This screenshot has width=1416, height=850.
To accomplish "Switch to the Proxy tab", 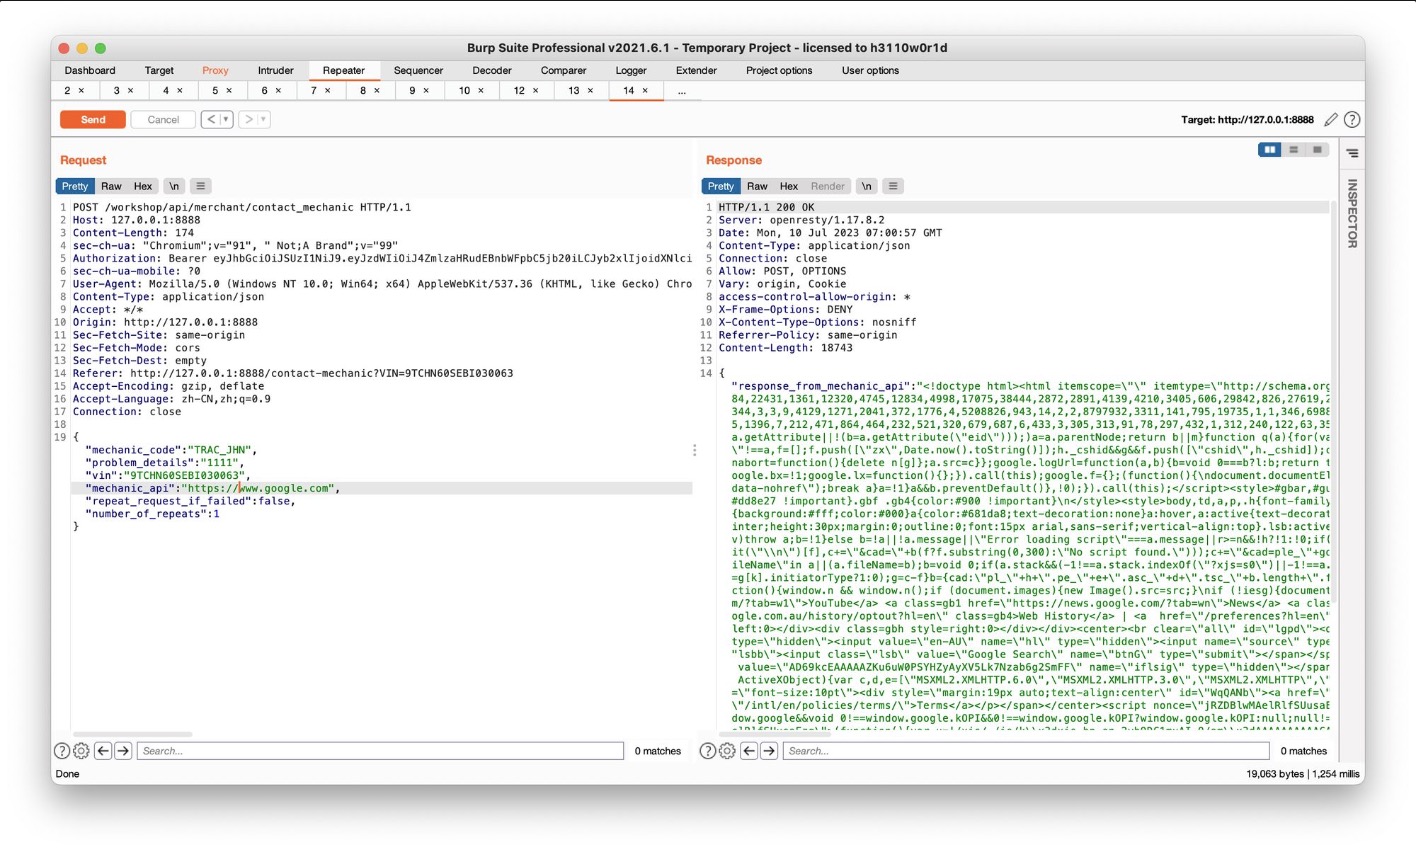I will pyautogui.click(x=215, y=71).
